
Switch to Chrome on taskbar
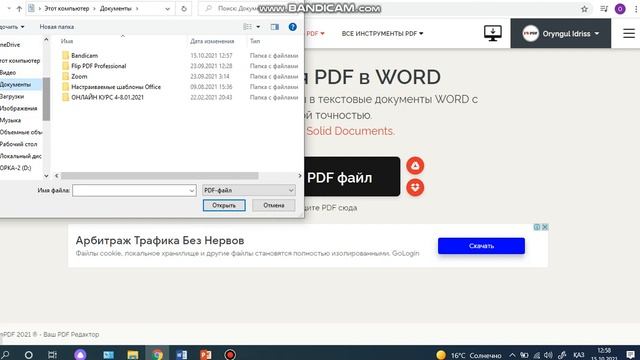point(157,355)
